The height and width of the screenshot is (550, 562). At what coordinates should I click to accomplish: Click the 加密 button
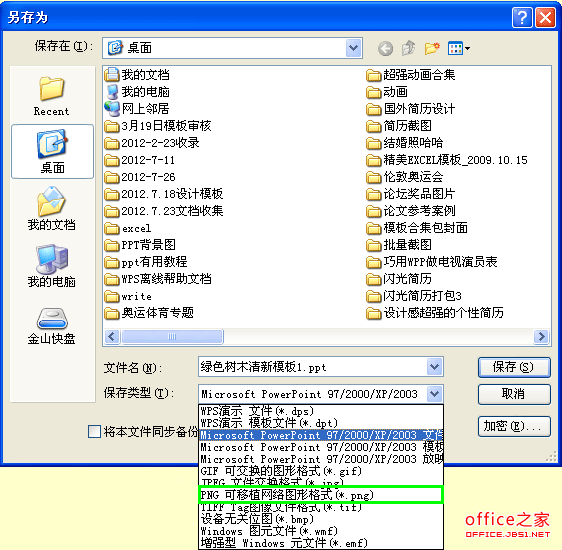[x=514, y=426]
